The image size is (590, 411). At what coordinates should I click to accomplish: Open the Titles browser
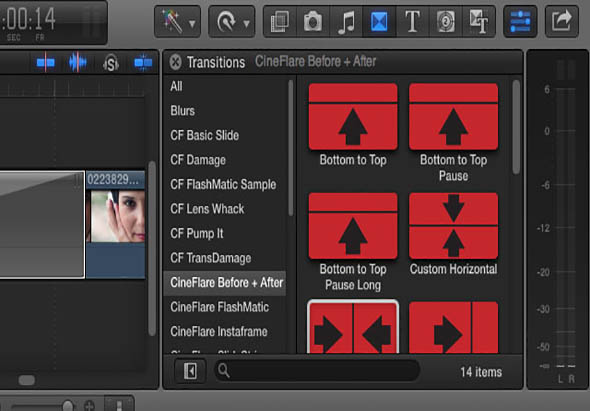pyautogui.click(x=412, y=21)
